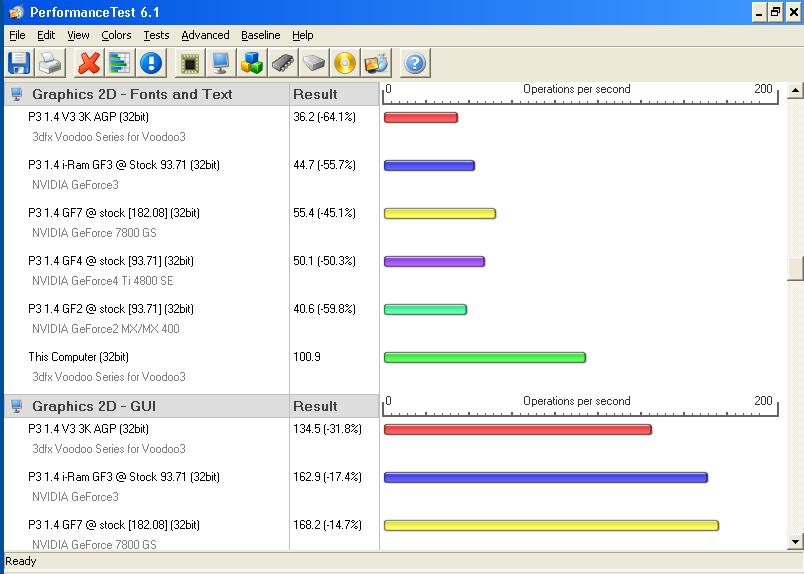
Task: Click monitor icon beside Graphics 2D - GUI
Action: pyautogui.click(x=17, y=406)
